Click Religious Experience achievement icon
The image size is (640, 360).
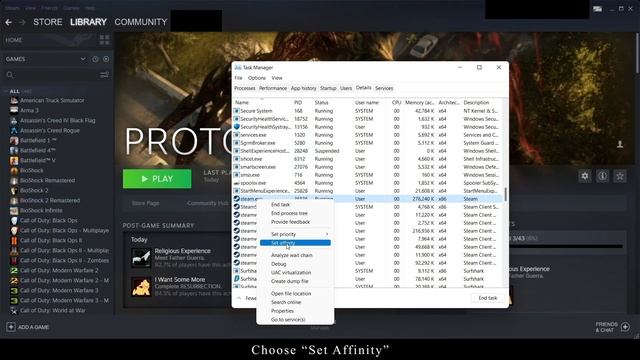pos(141,258)
